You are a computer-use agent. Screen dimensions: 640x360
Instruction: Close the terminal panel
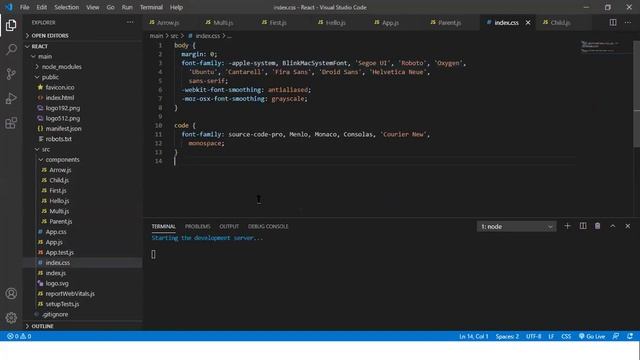[628, 226]
